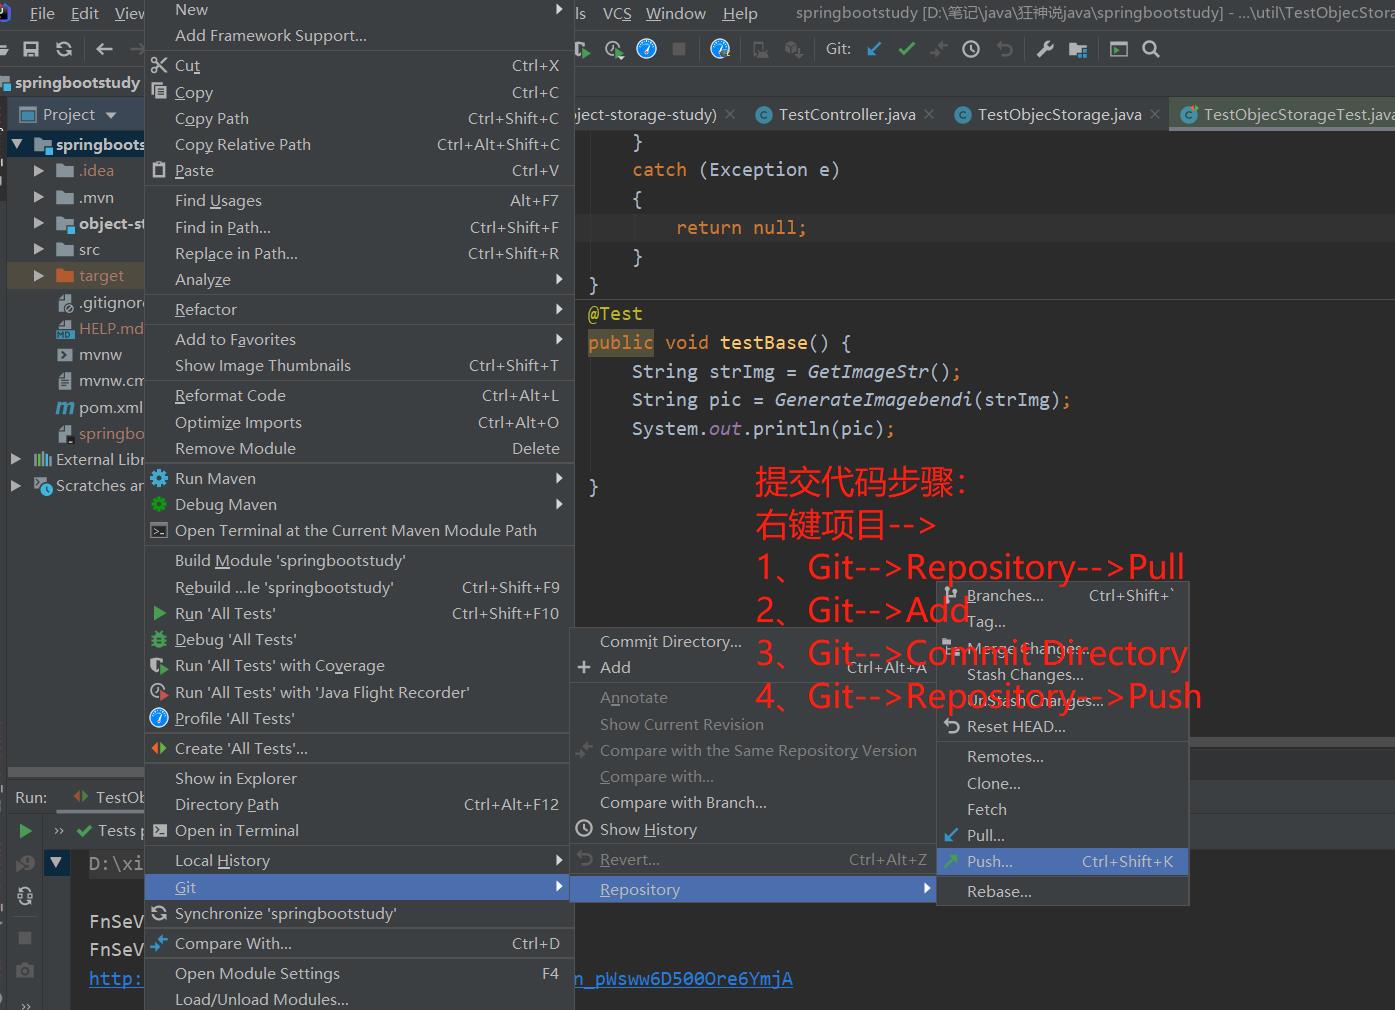Click the Terminal window toolbar icon
This screenshot has height=1010, width=1395.
[1119, 49]
